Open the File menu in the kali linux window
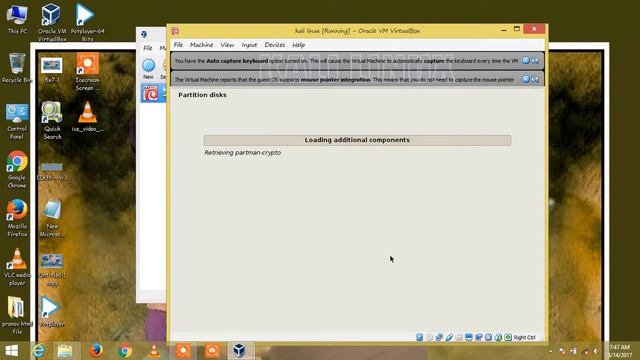 [x=178, y=45]
